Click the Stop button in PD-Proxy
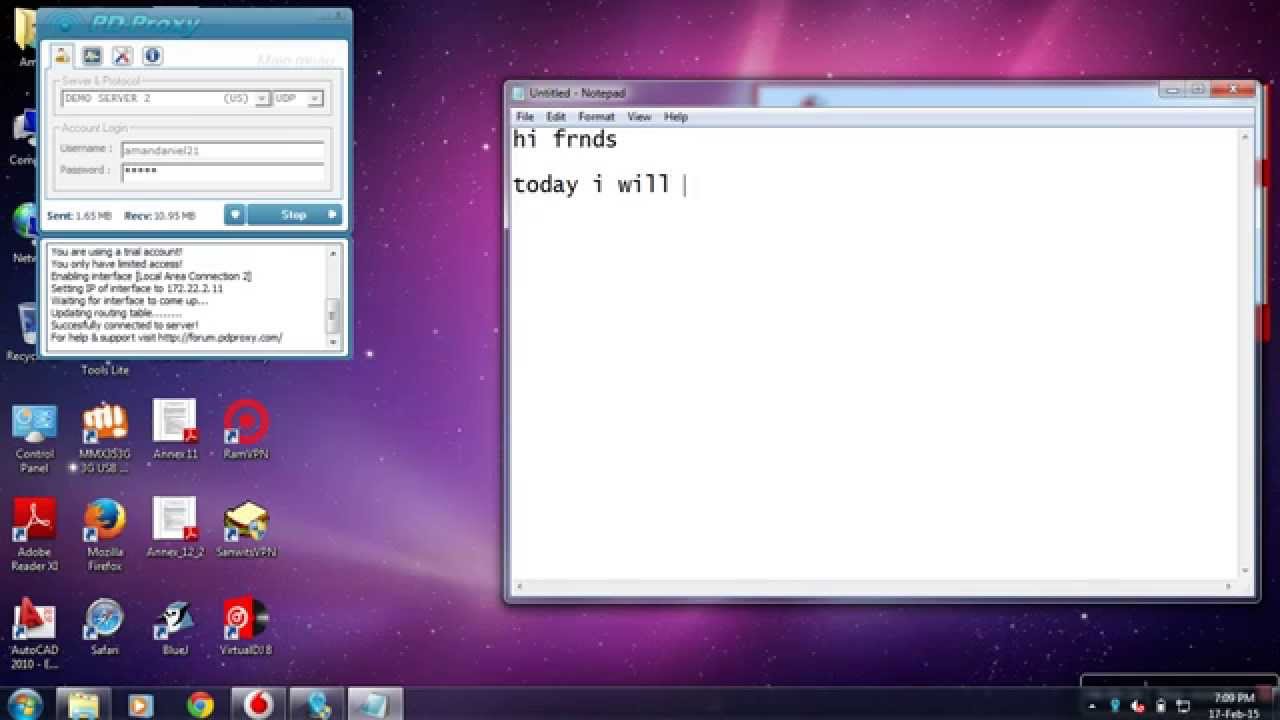The width and height of the screenshot is (1280, 720). 294,215
